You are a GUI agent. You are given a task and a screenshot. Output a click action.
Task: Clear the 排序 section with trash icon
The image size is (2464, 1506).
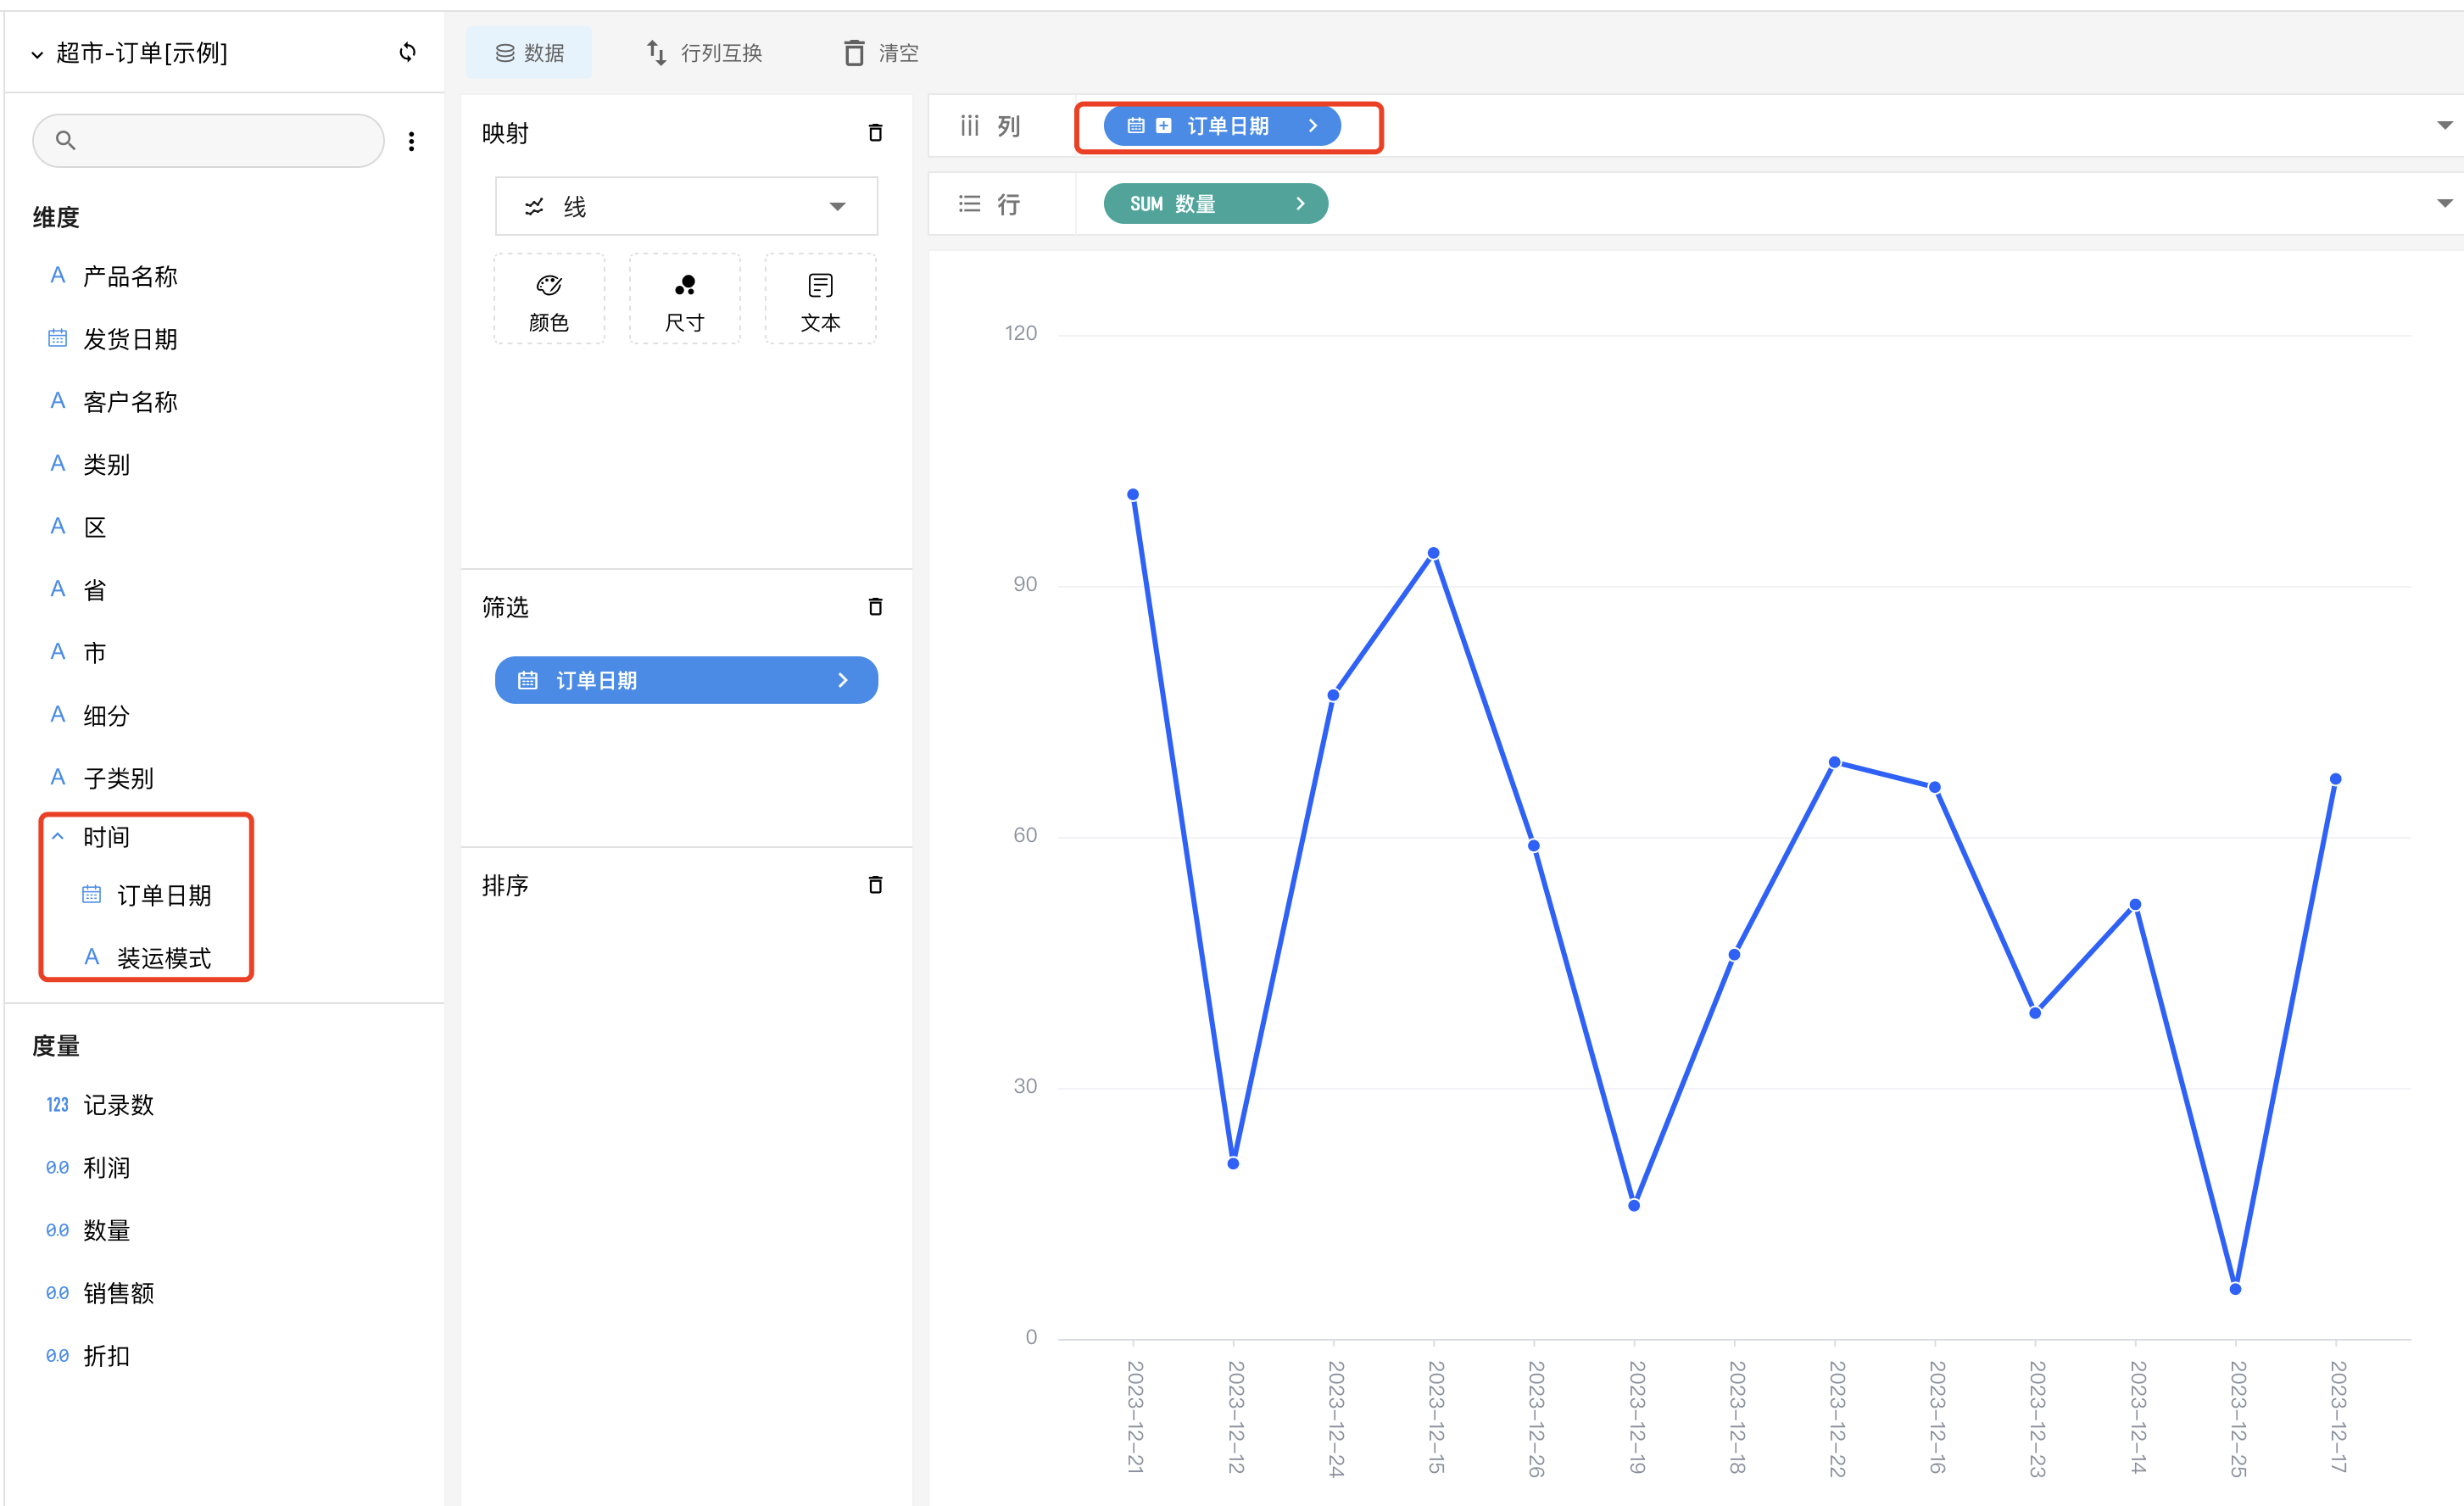[x=875, y=884]
